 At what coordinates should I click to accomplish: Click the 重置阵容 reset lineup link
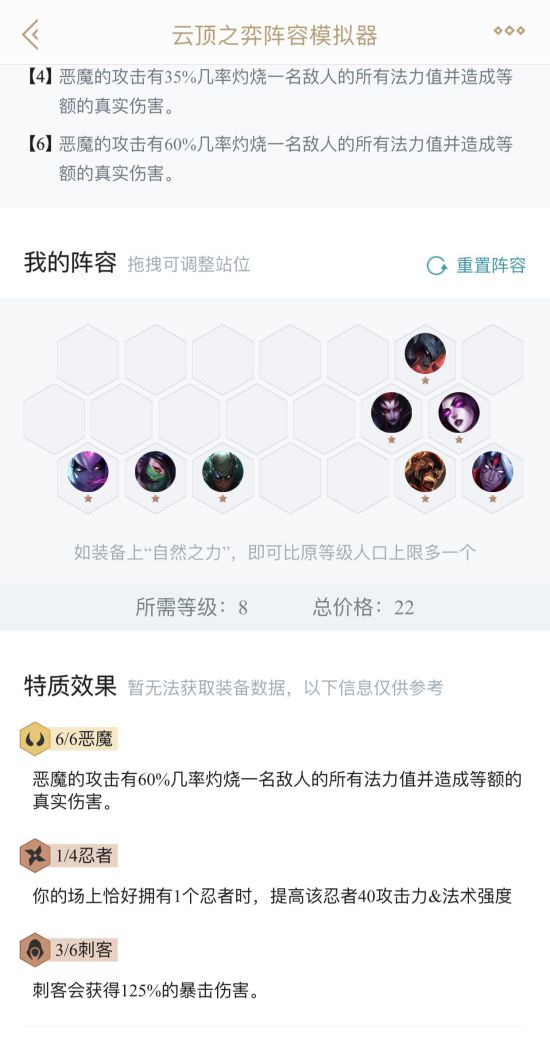[x=491, y=266]
